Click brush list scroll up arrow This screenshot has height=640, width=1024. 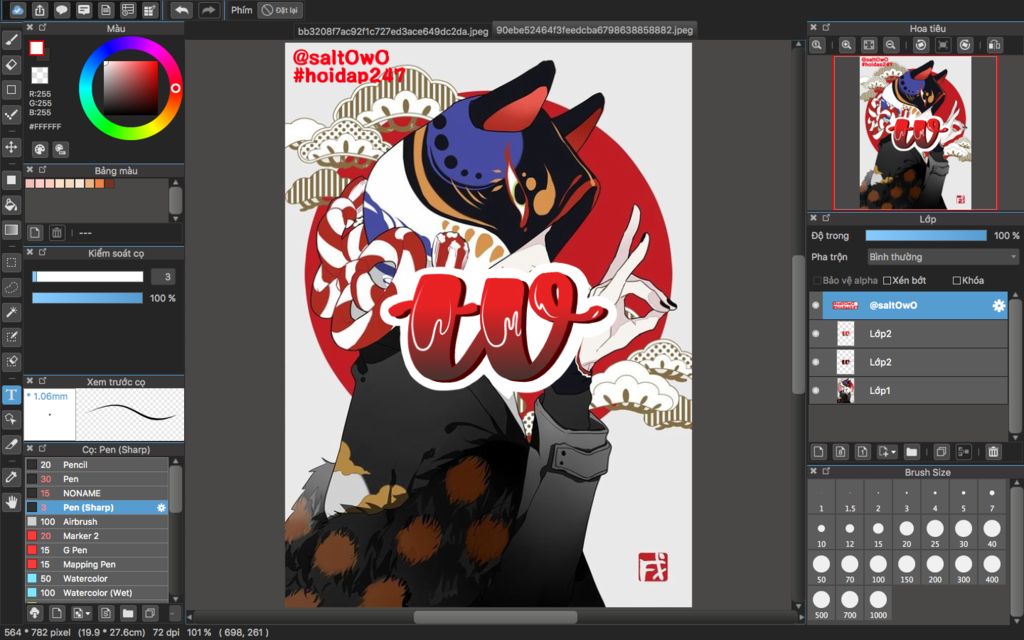click(x=175, y=462)
